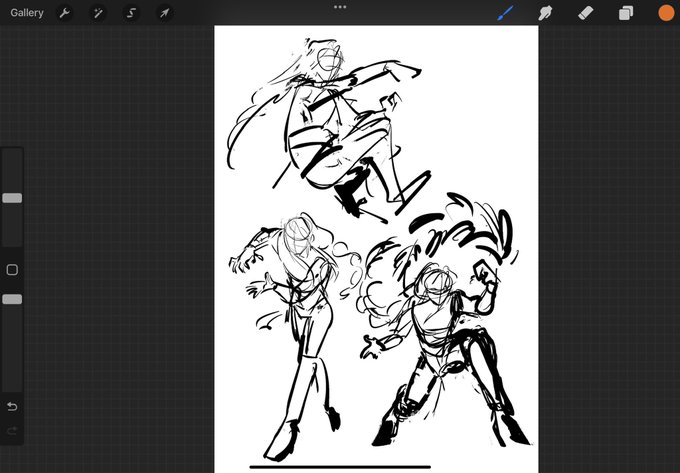Select the Eraser tool

point(585,13)
